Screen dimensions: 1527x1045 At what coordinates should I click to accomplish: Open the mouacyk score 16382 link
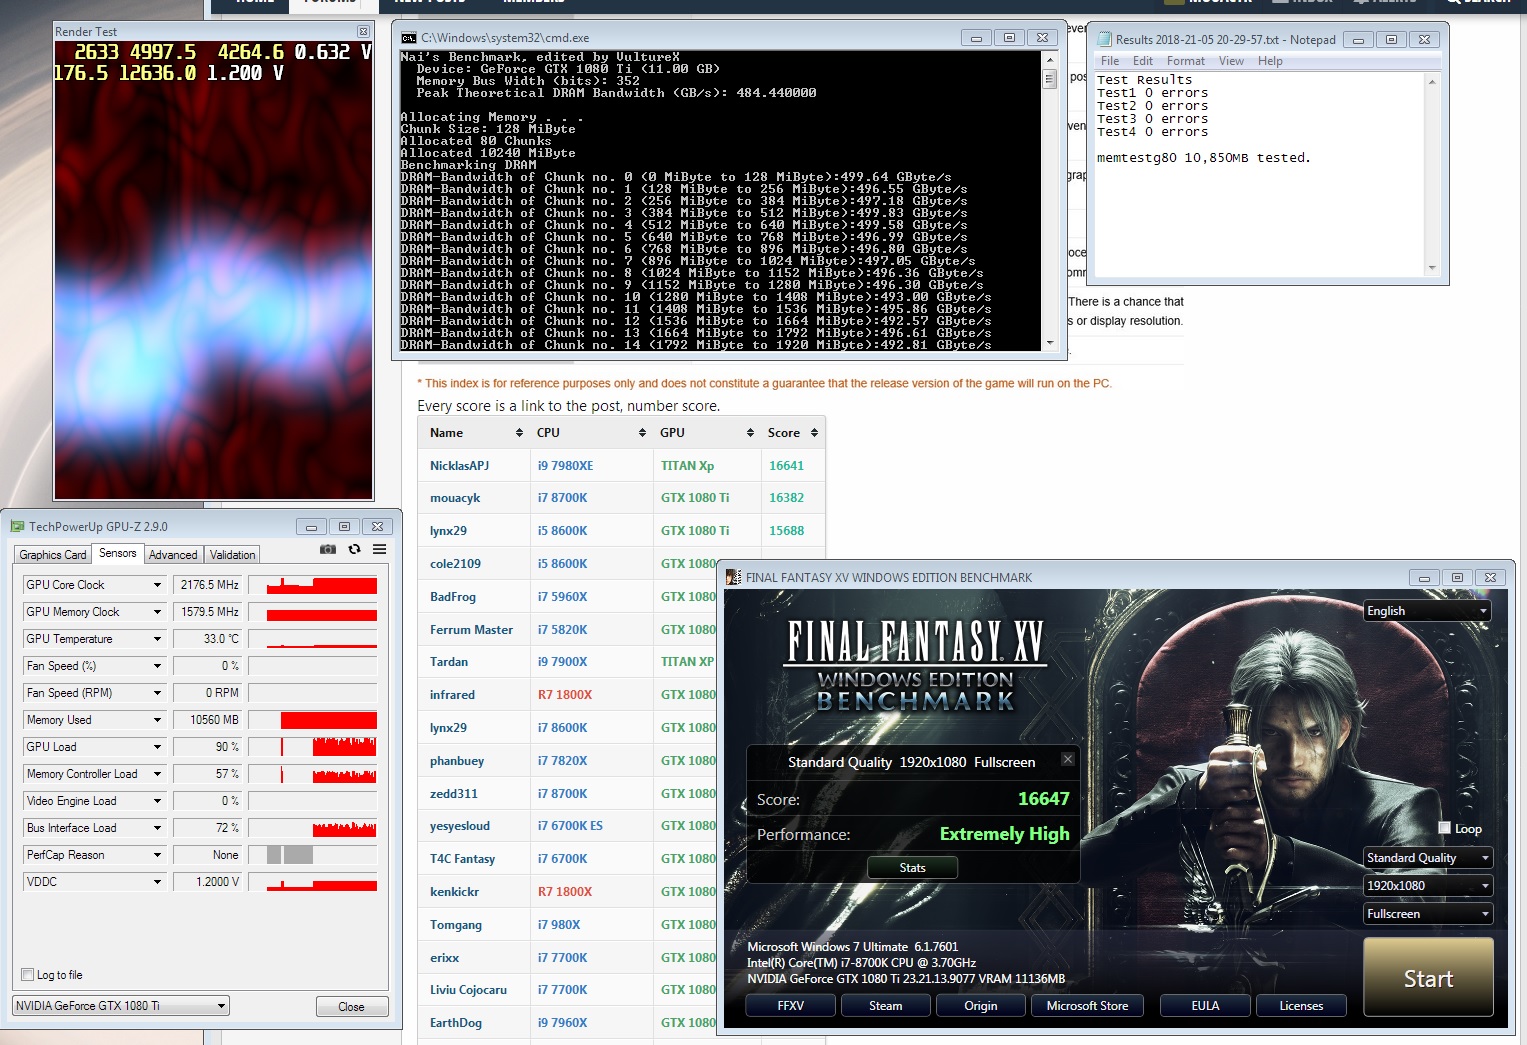point(786,498)
